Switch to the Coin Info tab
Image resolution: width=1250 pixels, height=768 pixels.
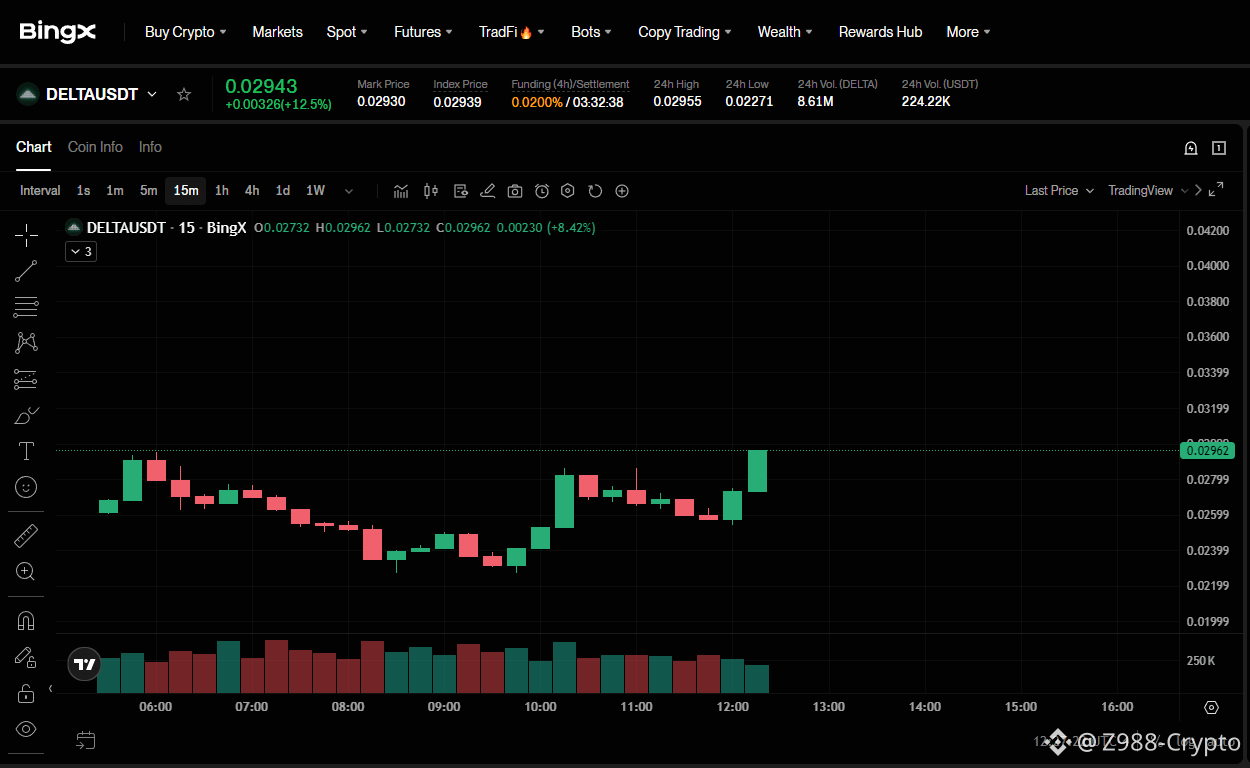(x=95, y=147)
